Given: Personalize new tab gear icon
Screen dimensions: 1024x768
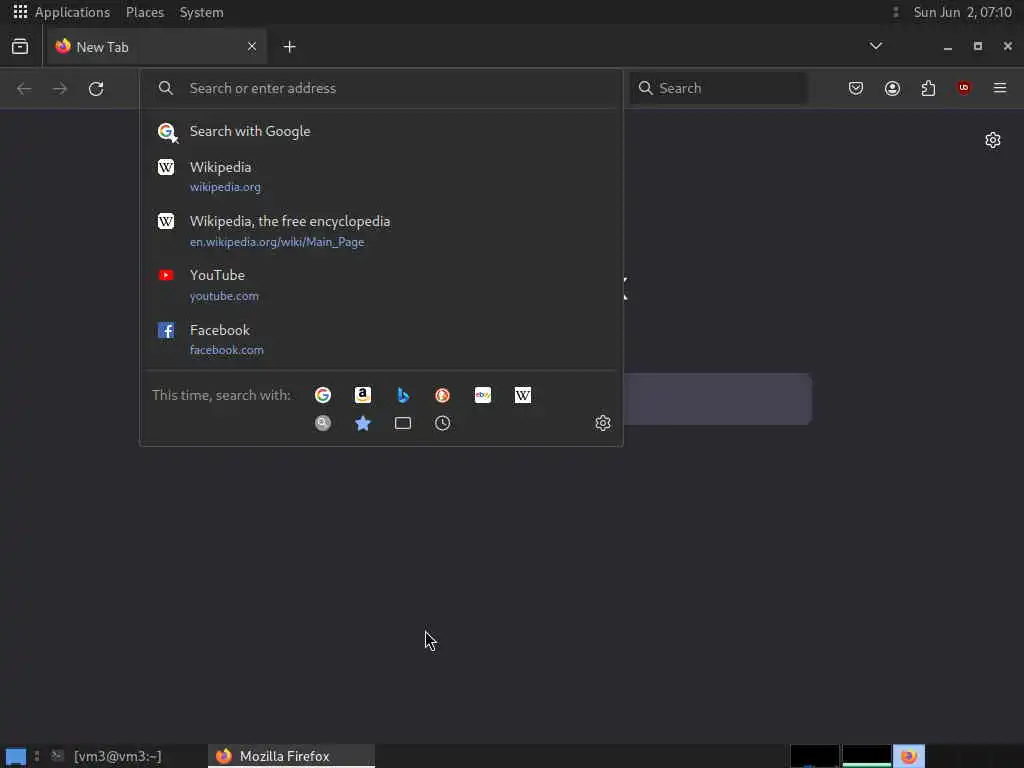Looking at the screenshot, I should [x=993, y=140].
